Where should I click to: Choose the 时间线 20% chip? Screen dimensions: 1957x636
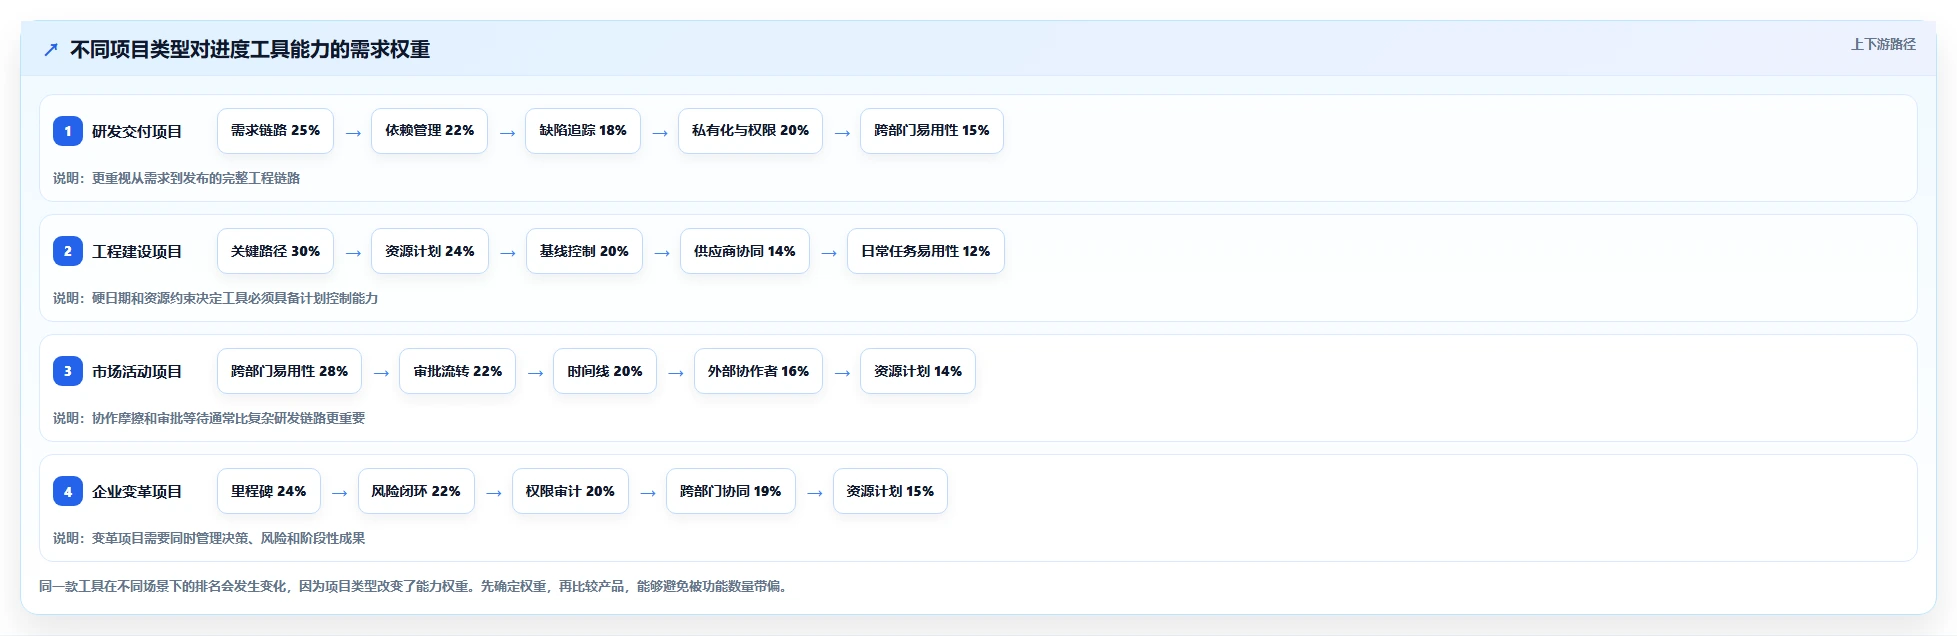605,371
